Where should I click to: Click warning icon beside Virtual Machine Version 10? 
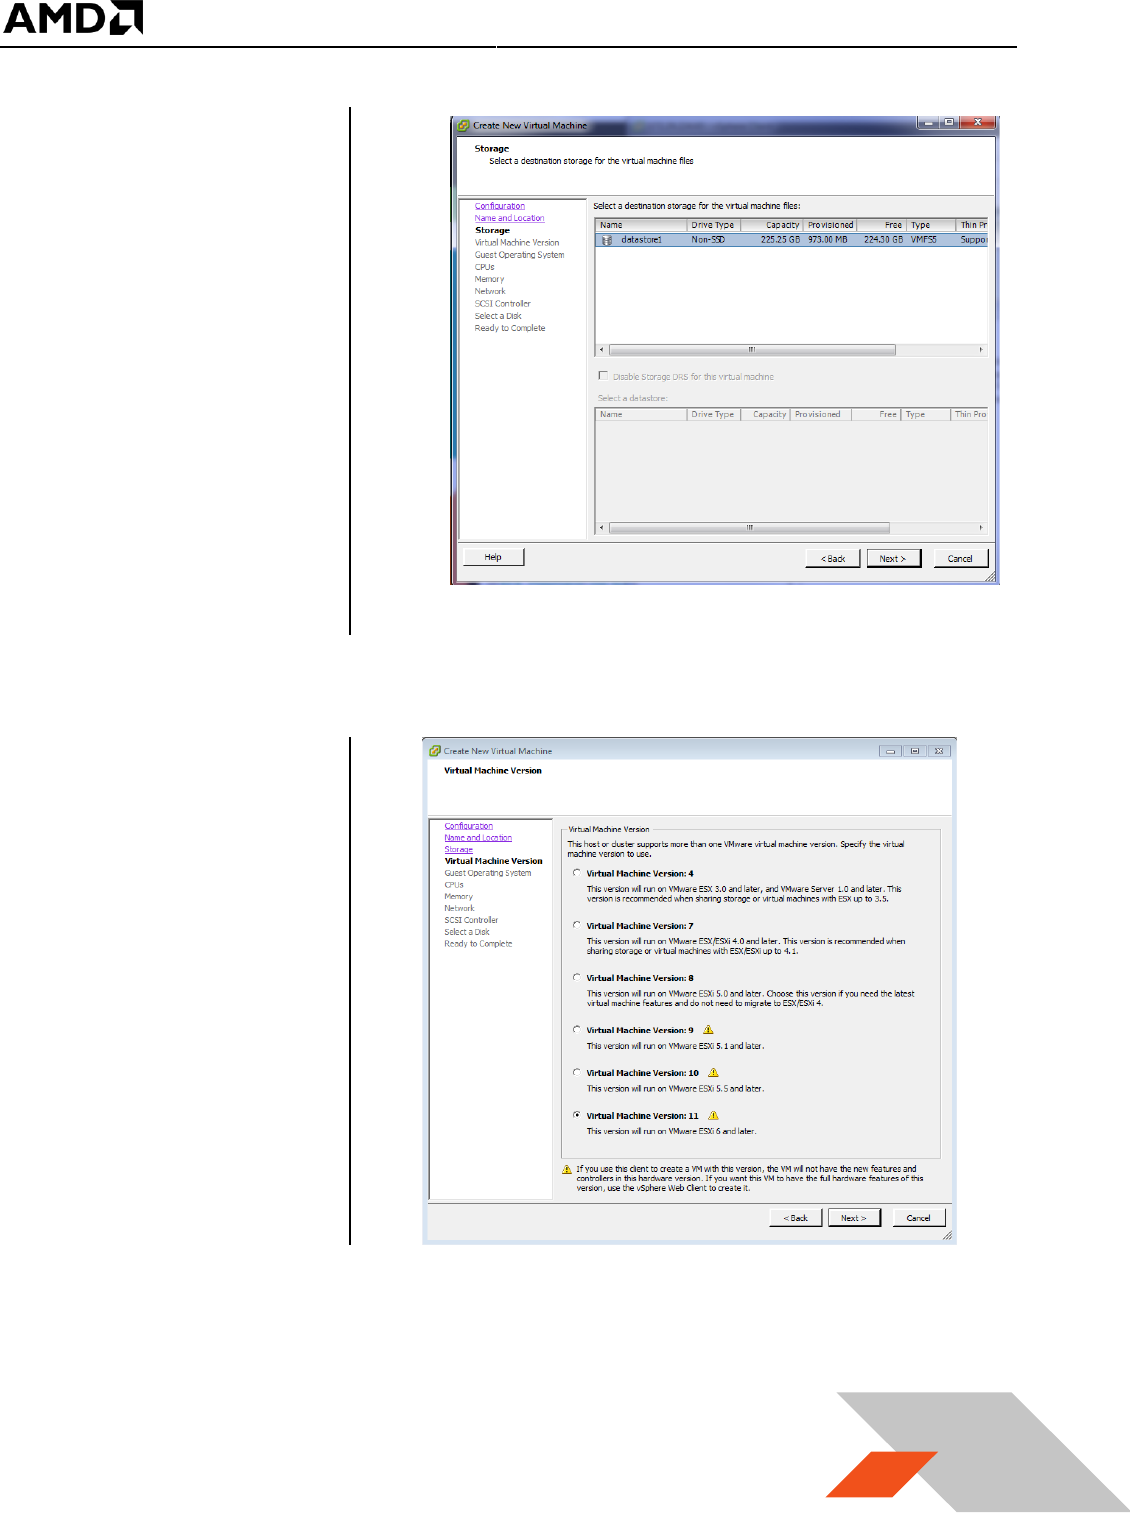(x=713, y=1072)
